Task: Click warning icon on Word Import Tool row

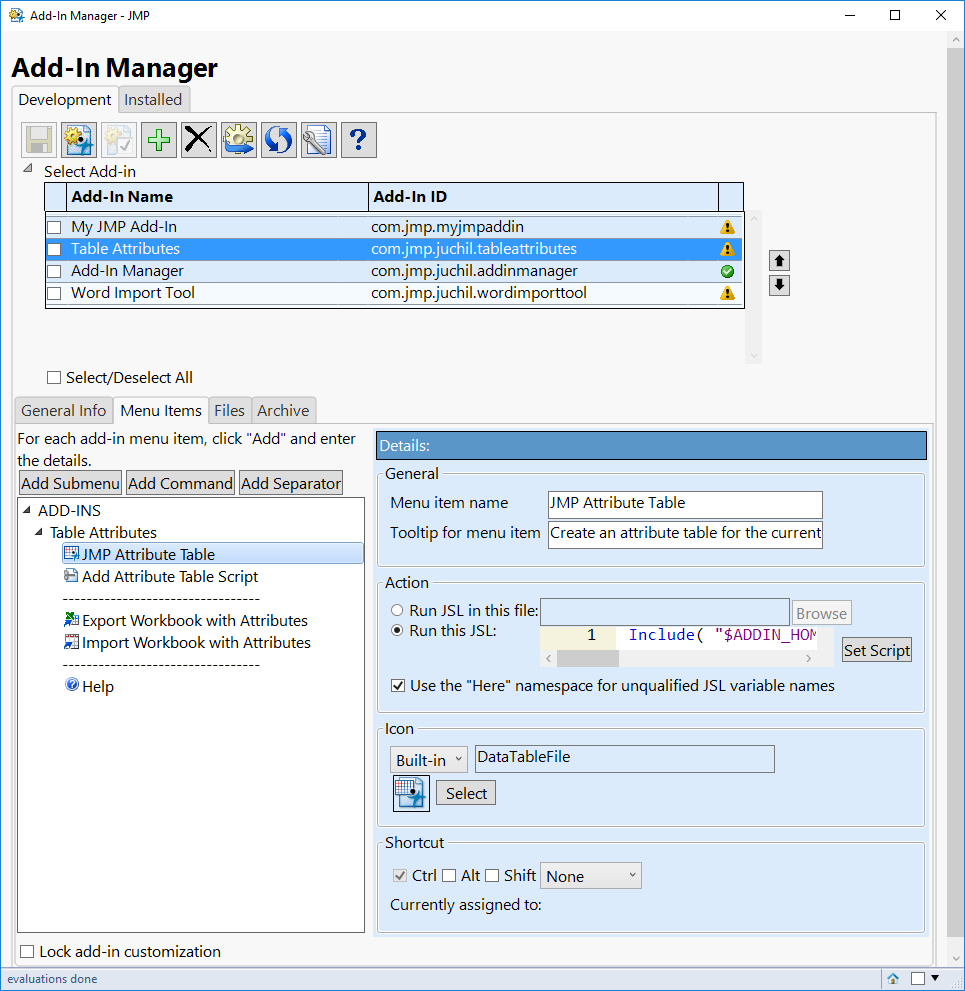Action: [727, 293]
